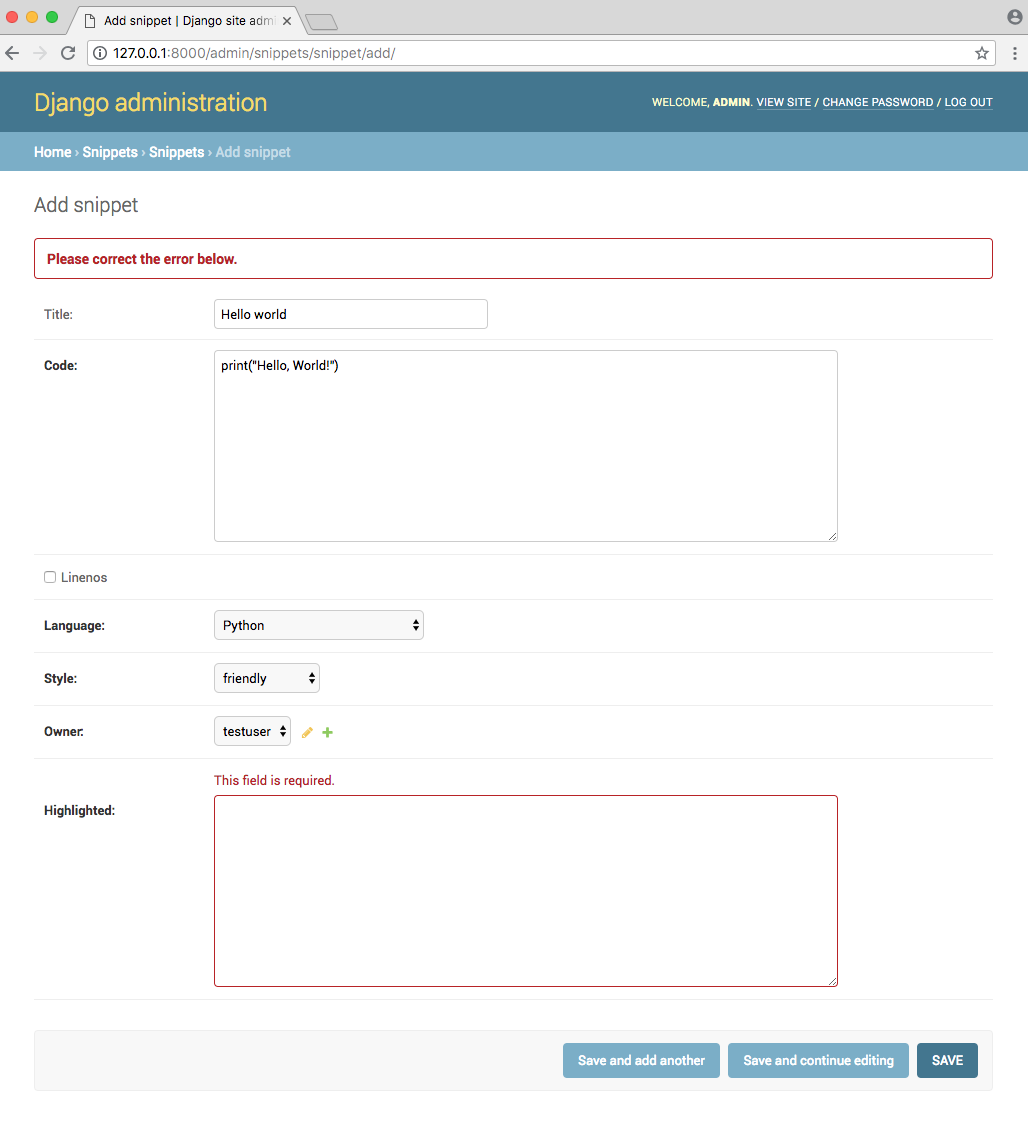Viewport: 1028px width, 1122px height.
Task: Click the VIEW SITE link
Action: pyautogui.click(x=784, y=102)
